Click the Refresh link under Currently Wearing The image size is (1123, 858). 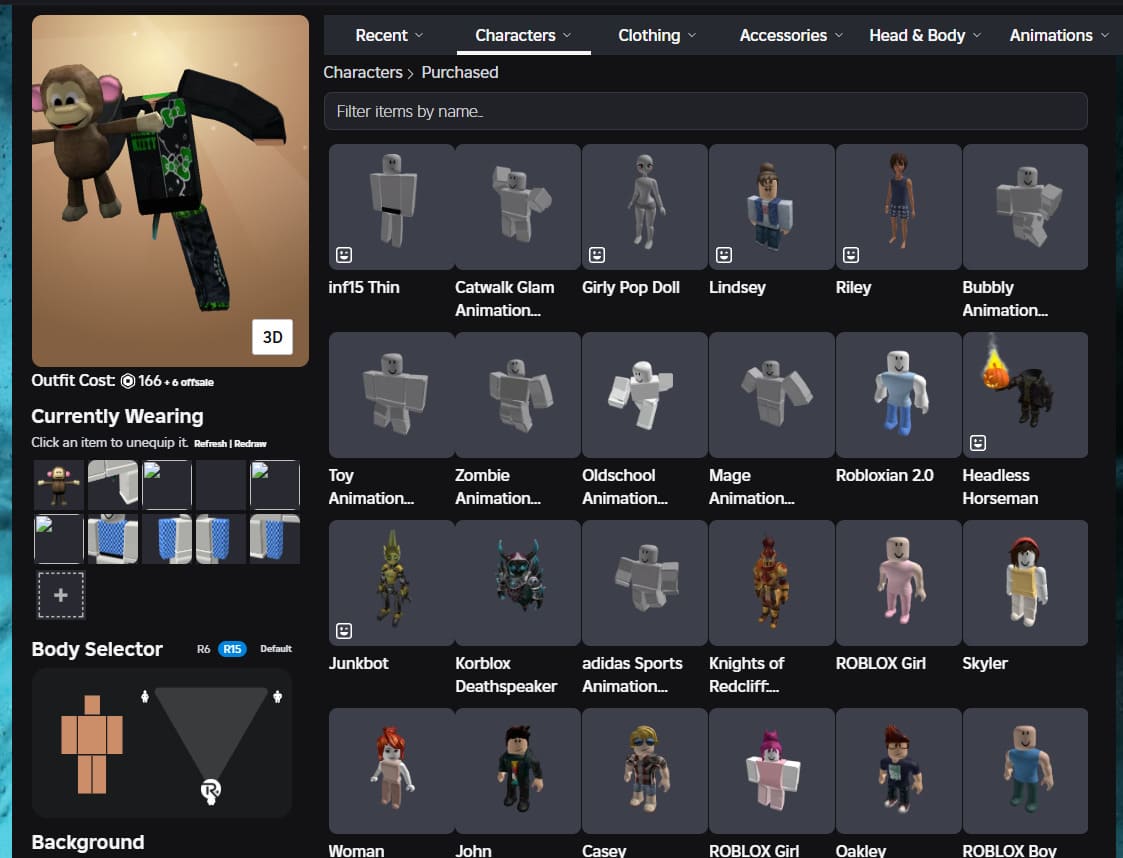(210, 443)
